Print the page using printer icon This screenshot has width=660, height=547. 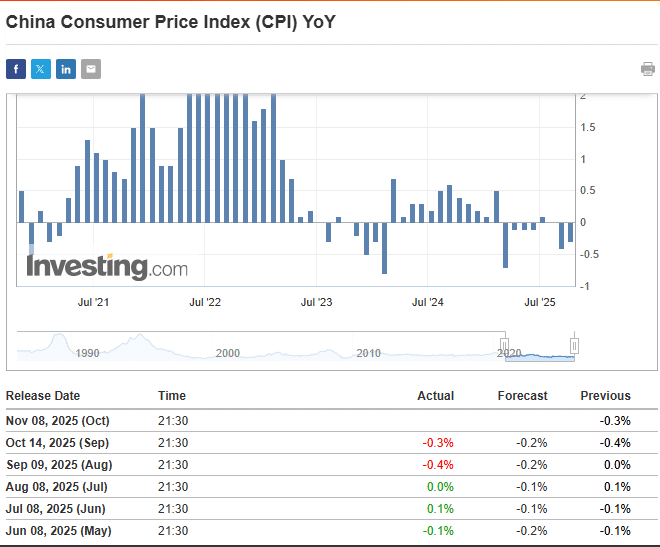click(x=648, y=69)
